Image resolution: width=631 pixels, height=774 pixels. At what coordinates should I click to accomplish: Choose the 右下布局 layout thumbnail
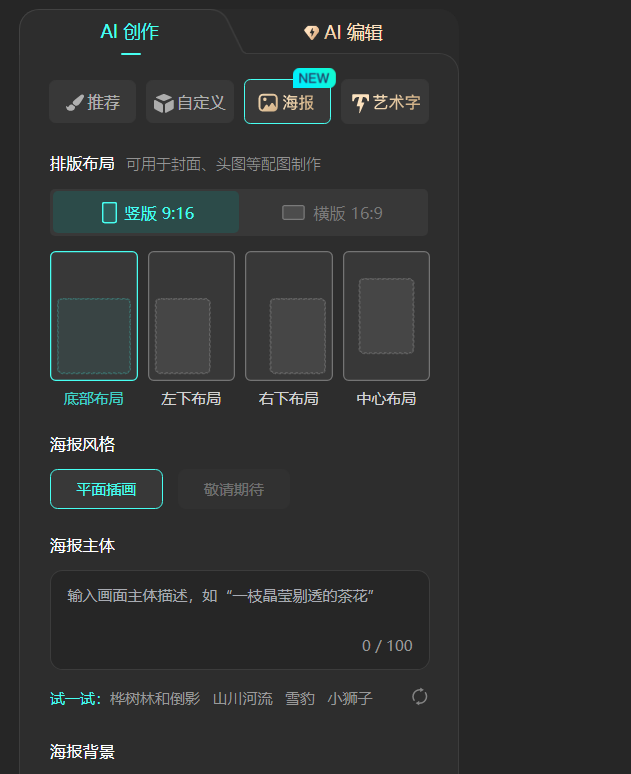289,316
